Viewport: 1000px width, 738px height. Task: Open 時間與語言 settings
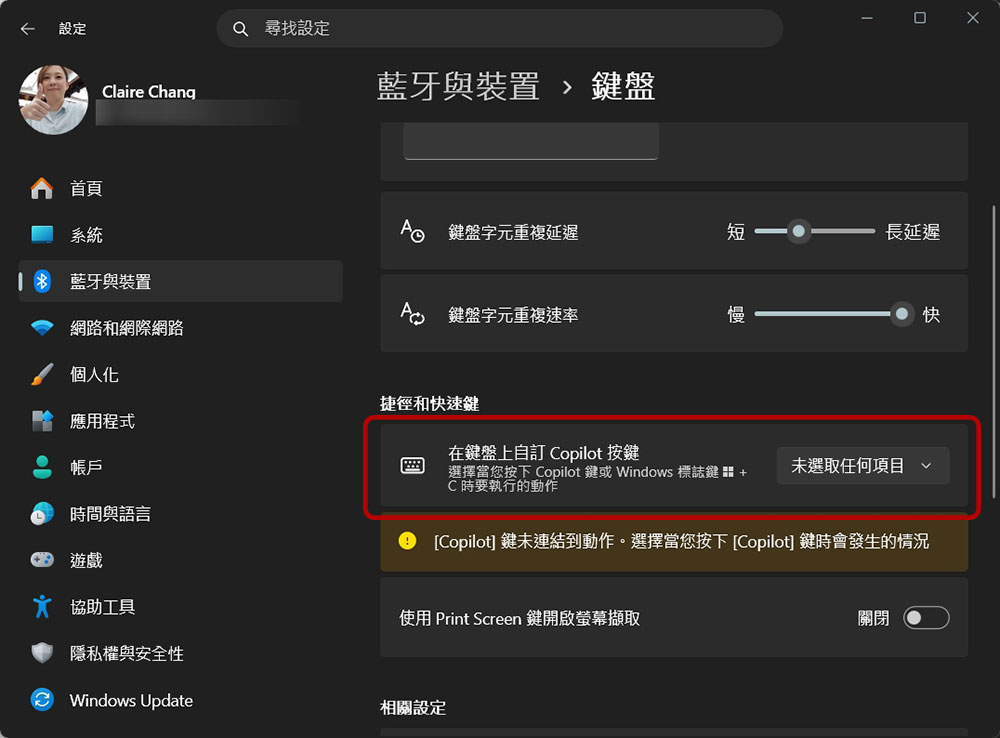pyautogui.click(x=180, y=514)
